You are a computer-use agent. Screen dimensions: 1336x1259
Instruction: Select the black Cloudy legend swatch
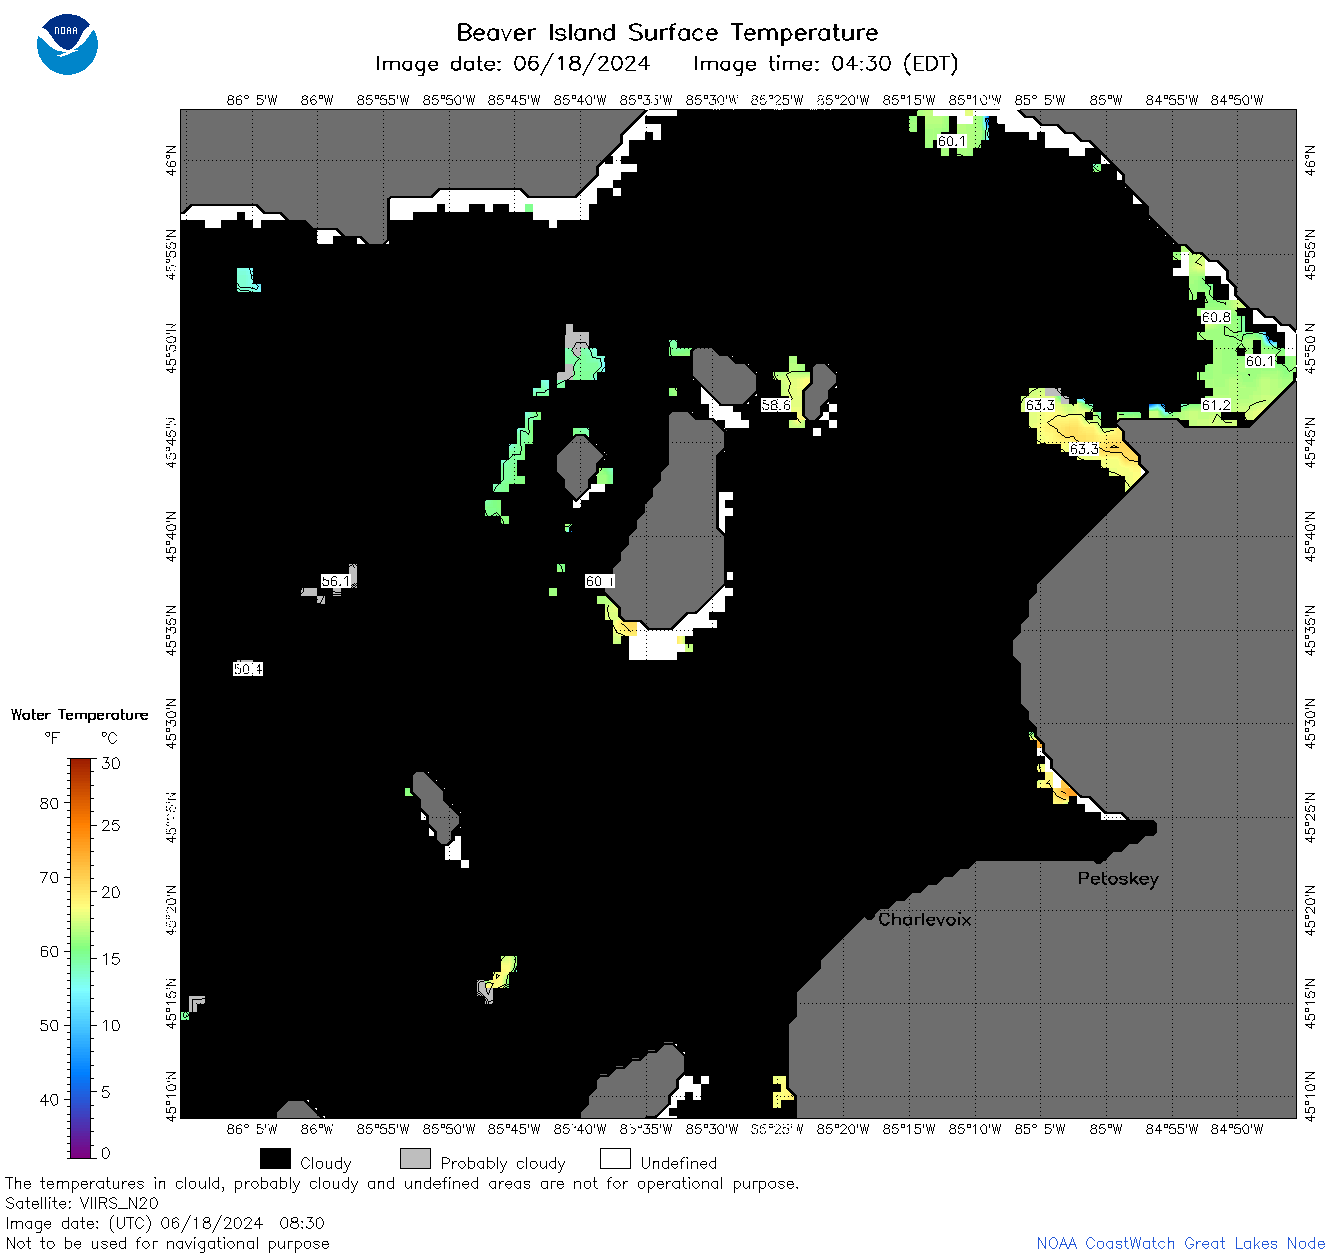point(275,1159)
